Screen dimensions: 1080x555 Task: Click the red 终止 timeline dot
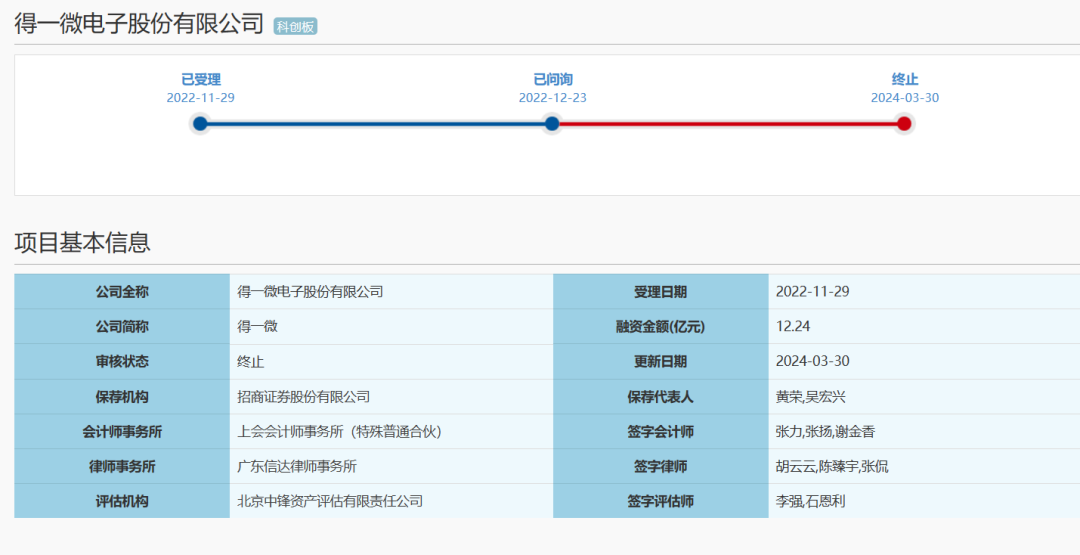(904, 124)
